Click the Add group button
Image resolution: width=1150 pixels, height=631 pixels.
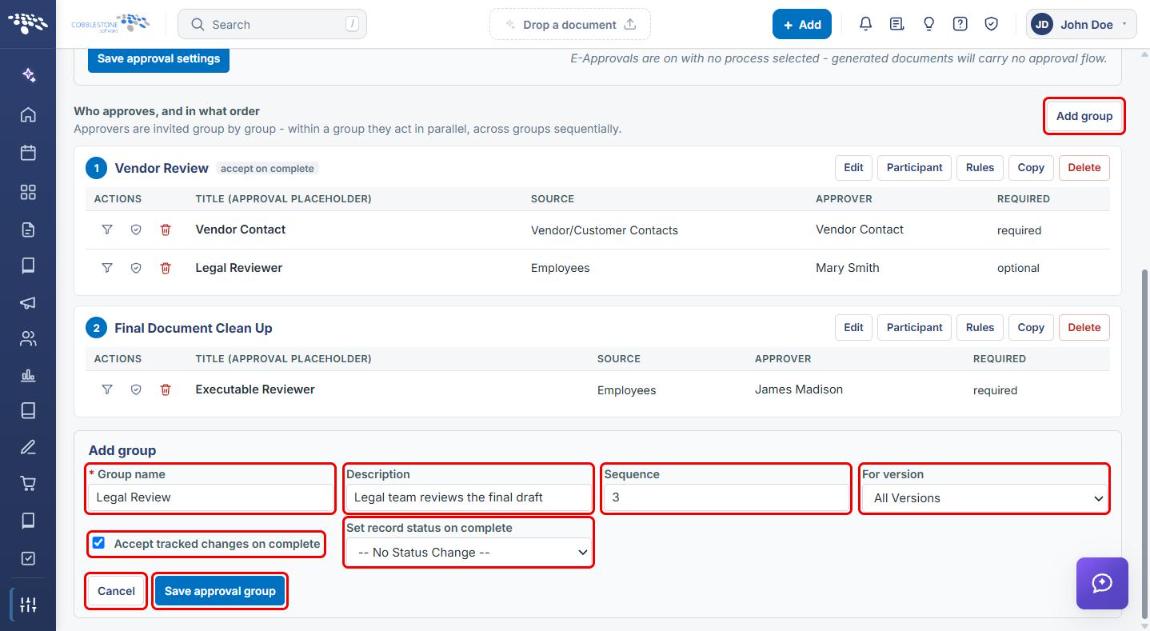1084,116
